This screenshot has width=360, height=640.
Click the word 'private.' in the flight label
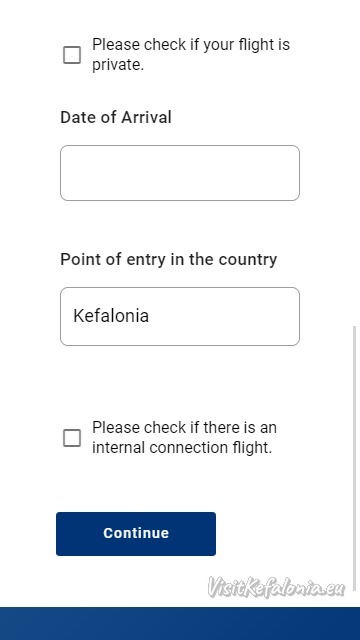(x=118, y=64)
